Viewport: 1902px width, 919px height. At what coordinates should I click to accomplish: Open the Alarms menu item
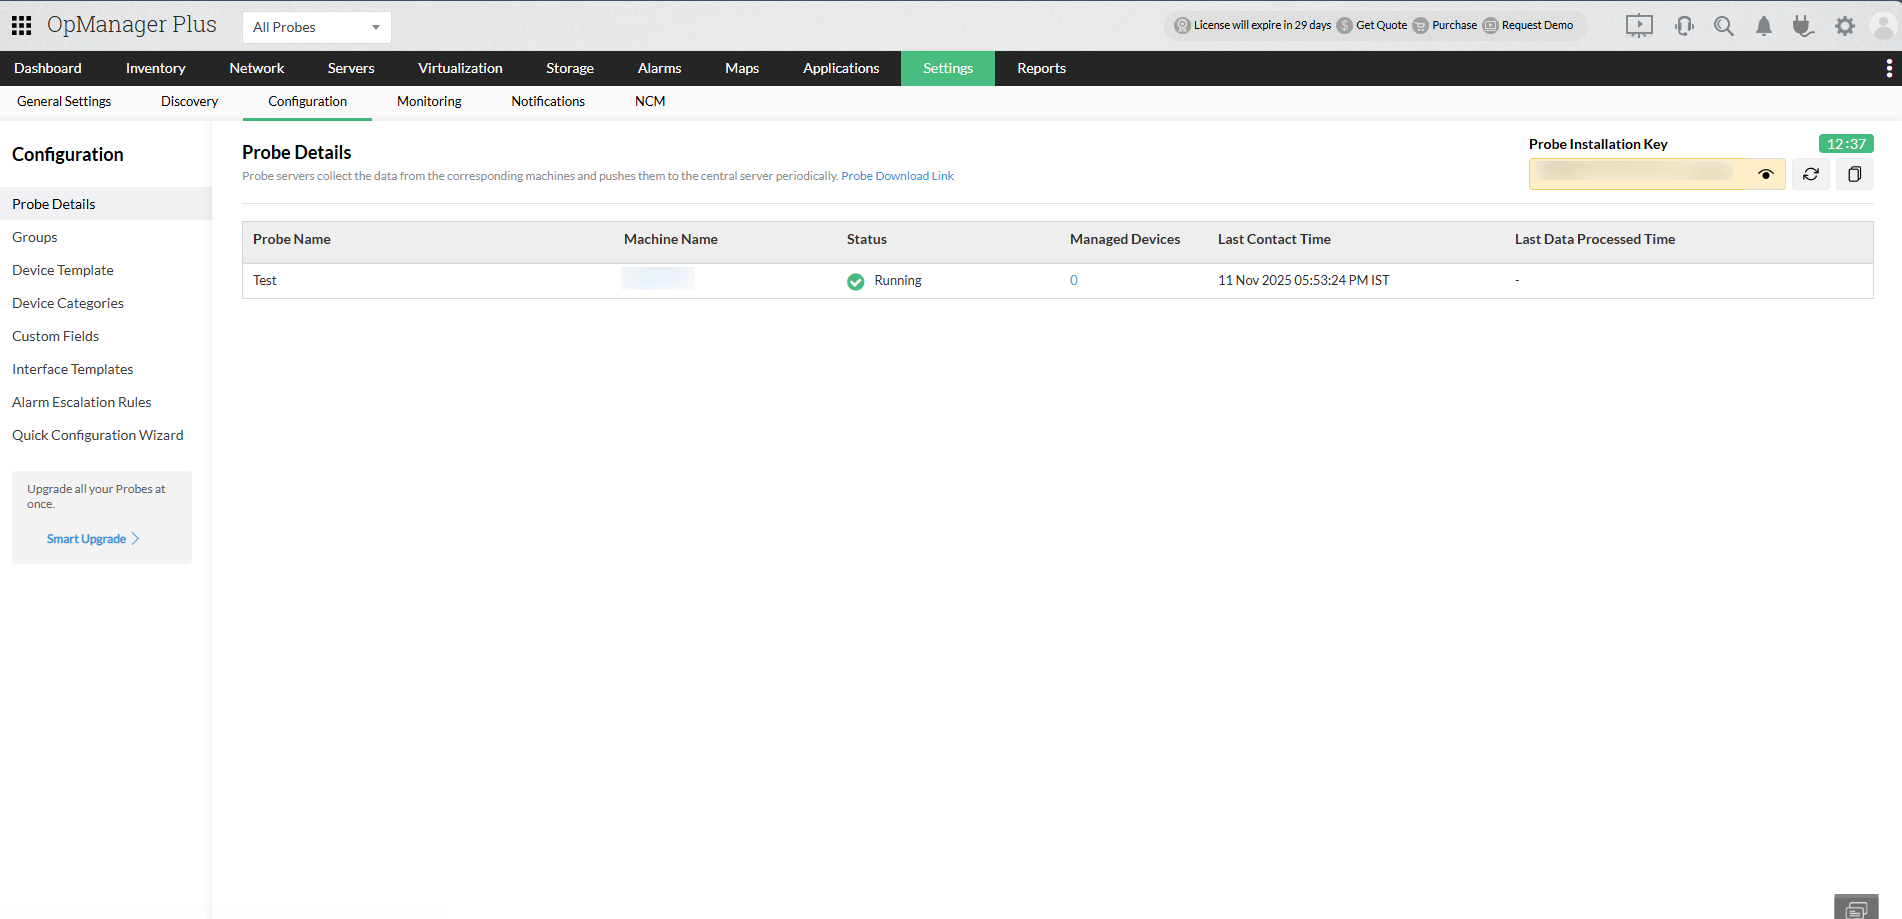pyautogui.click(x=658, y=67)
